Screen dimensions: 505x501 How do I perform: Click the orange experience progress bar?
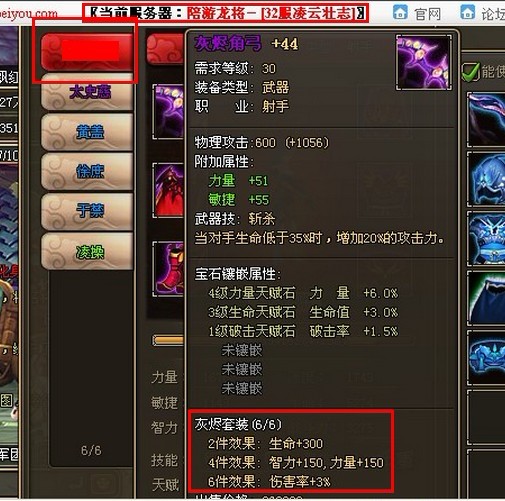click(168, 340)
